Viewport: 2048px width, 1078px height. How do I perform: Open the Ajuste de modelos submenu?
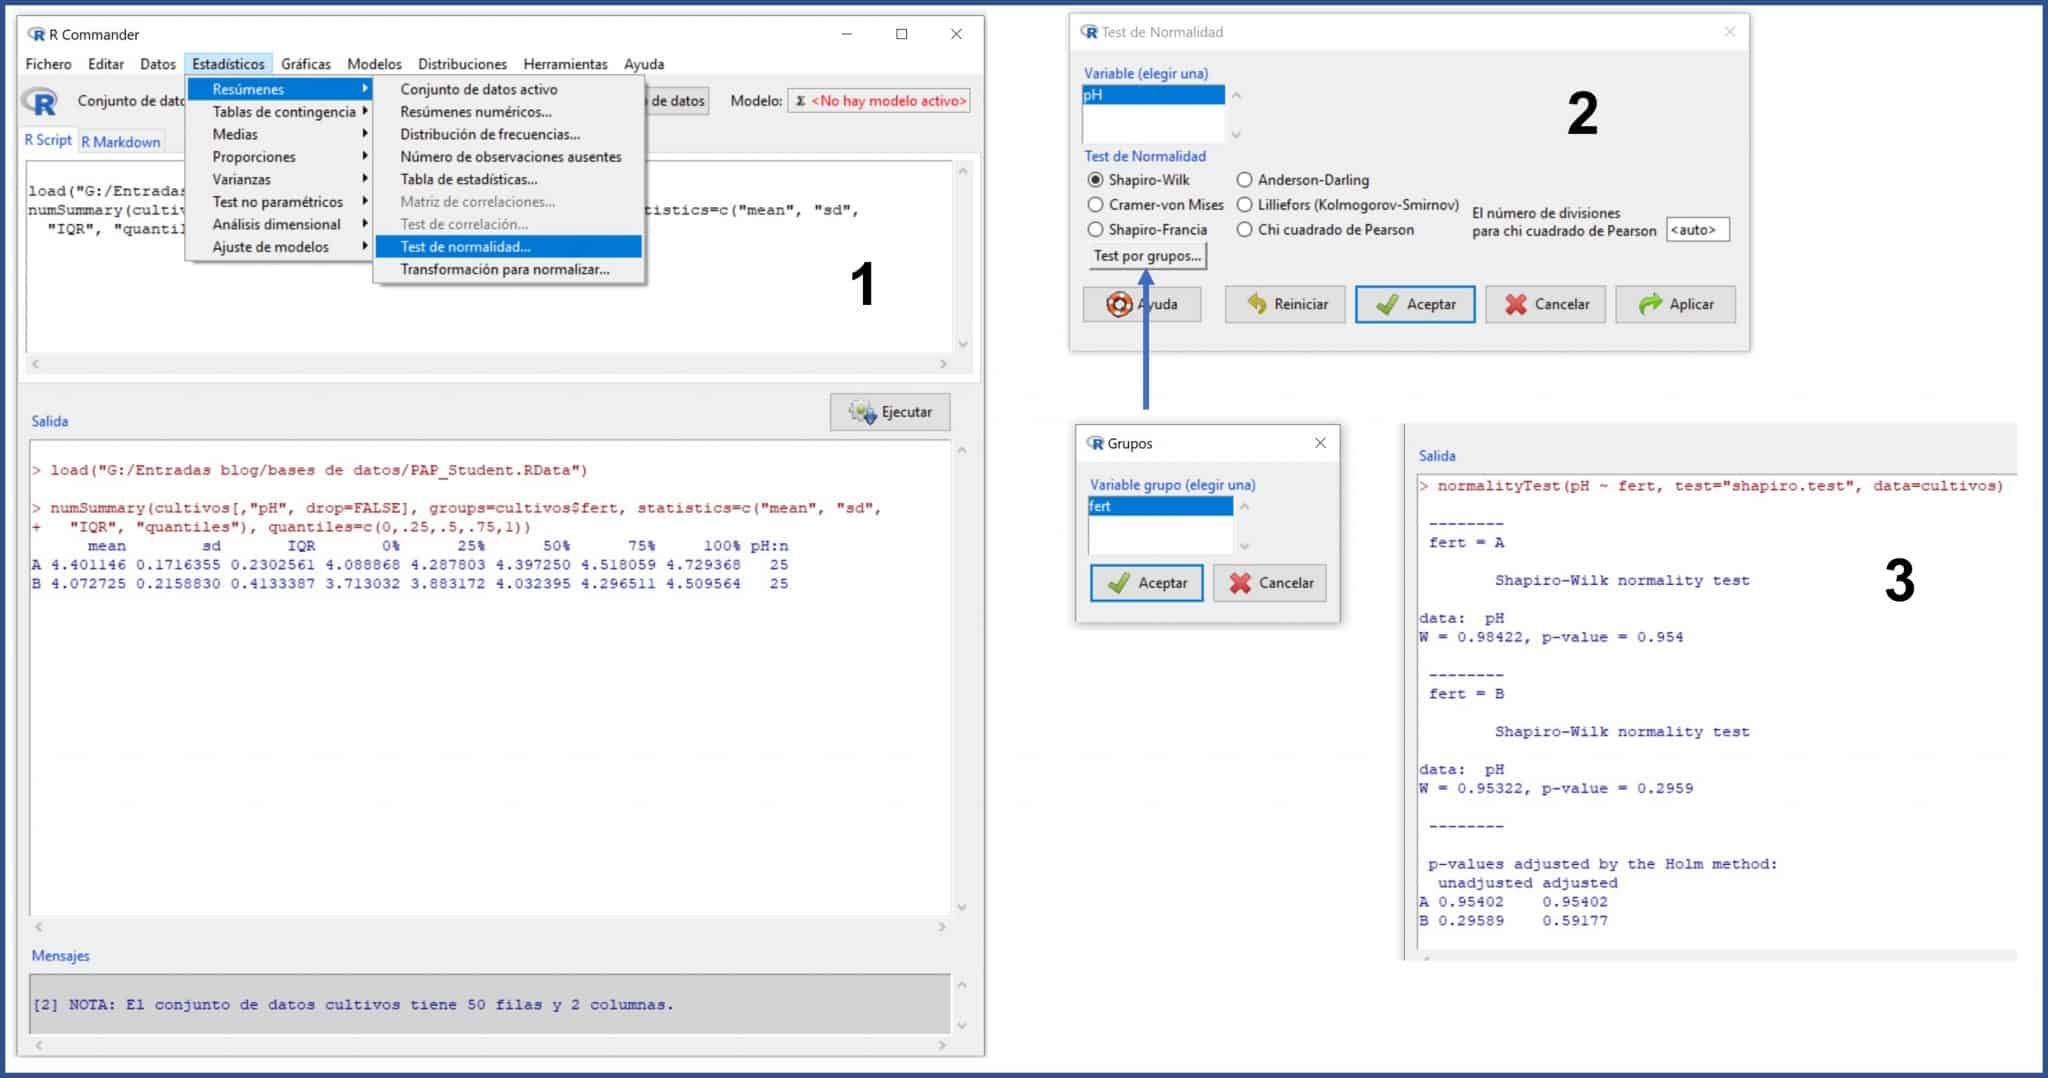click(270, 247)
